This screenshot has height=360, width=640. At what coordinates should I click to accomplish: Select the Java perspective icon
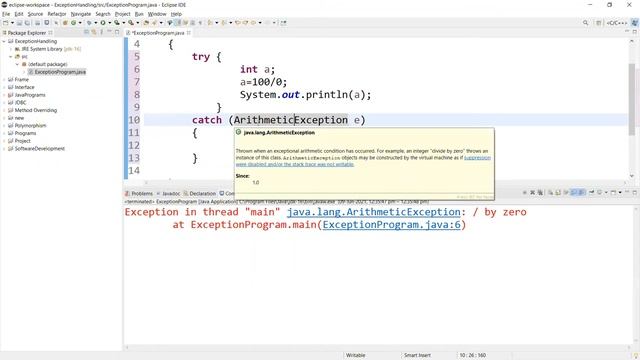tap(635, 23)
